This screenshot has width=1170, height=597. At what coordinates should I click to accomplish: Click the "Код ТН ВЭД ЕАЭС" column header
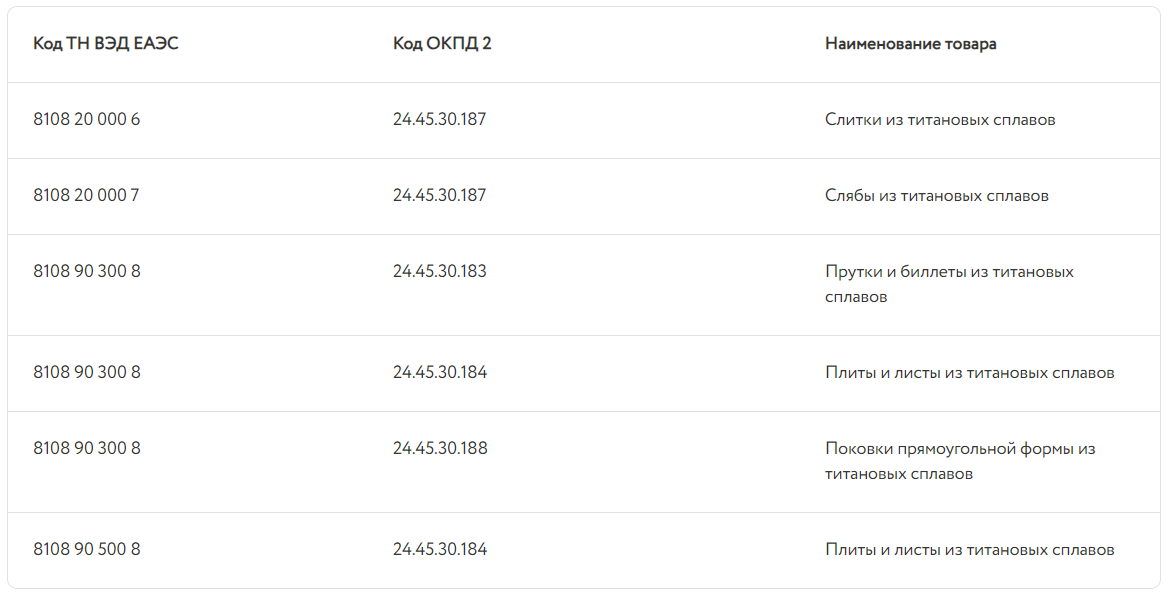click(106, 44)
